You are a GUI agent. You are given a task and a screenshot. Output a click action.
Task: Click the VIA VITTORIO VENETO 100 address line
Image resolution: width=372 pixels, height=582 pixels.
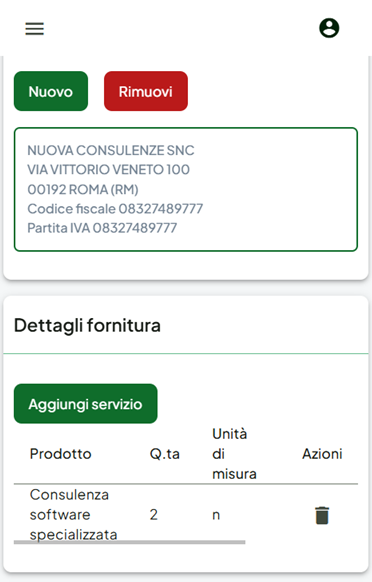(108, 170)
